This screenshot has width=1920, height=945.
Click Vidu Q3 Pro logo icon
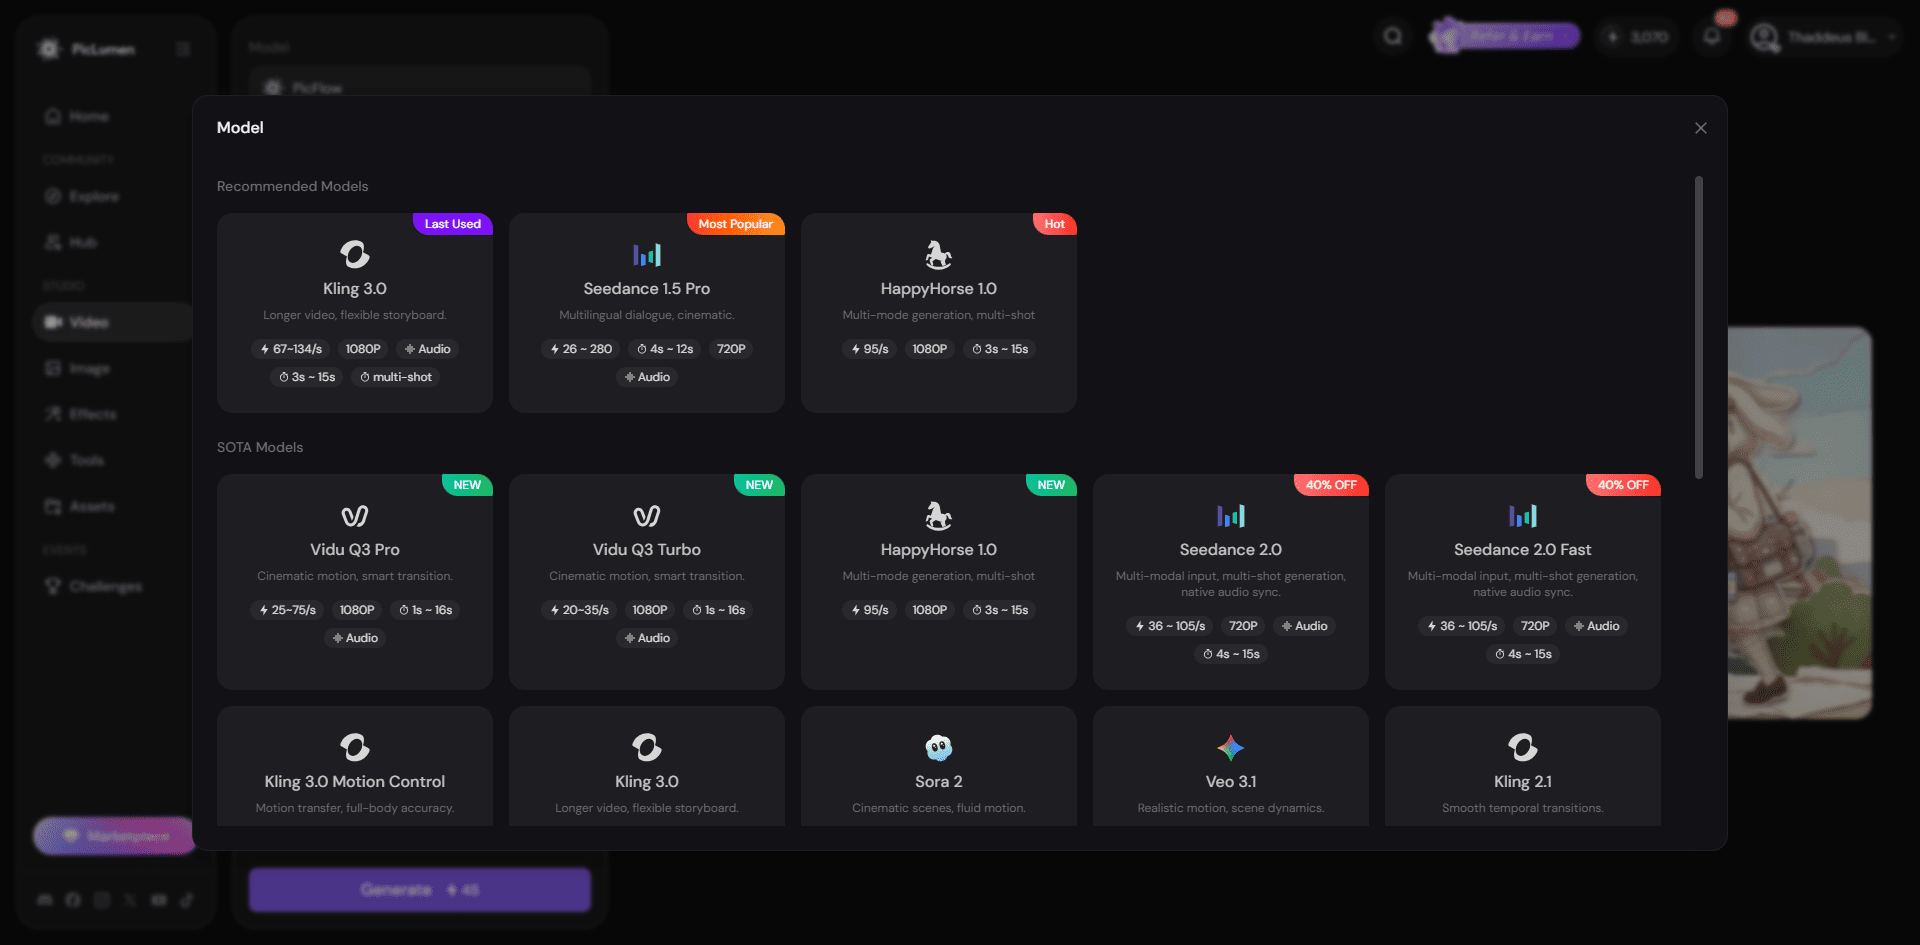[355, 516]
